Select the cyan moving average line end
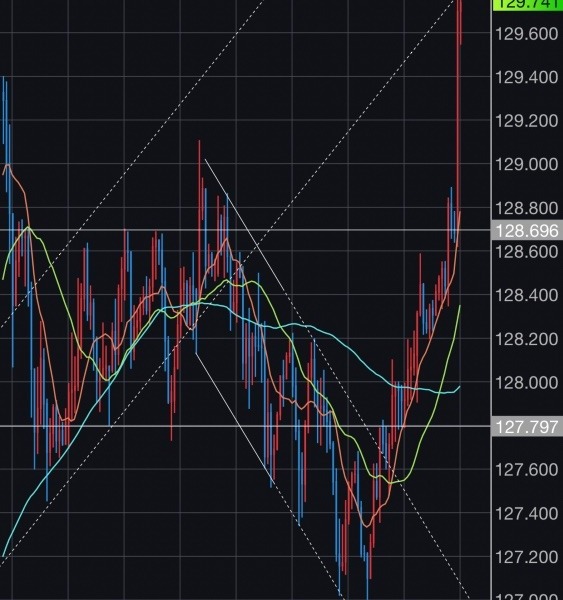This screenshot has height=600, width=563. tap(459, 388)
